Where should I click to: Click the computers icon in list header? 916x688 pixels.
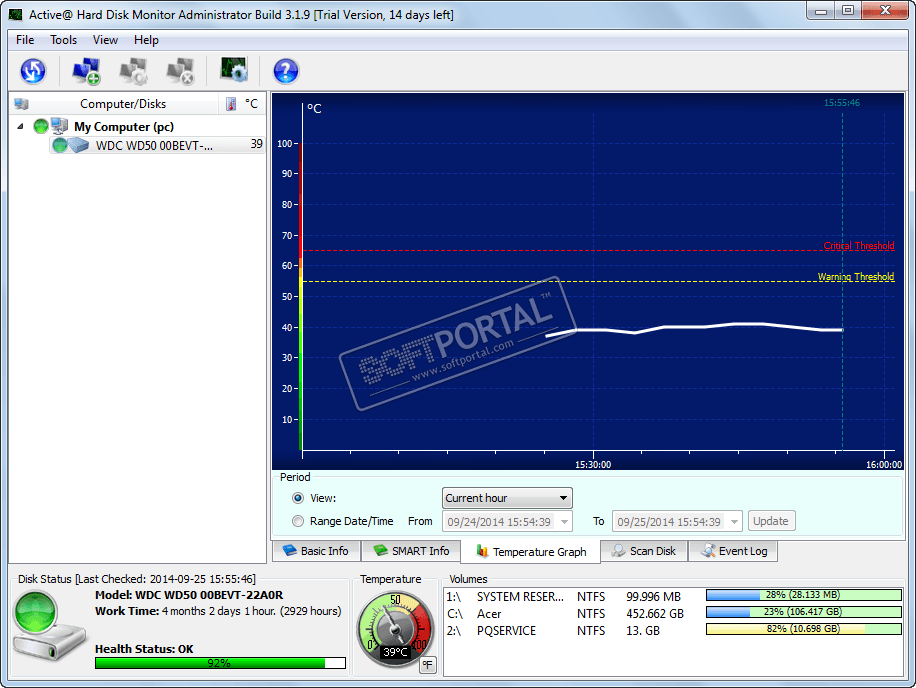(22, 104)
